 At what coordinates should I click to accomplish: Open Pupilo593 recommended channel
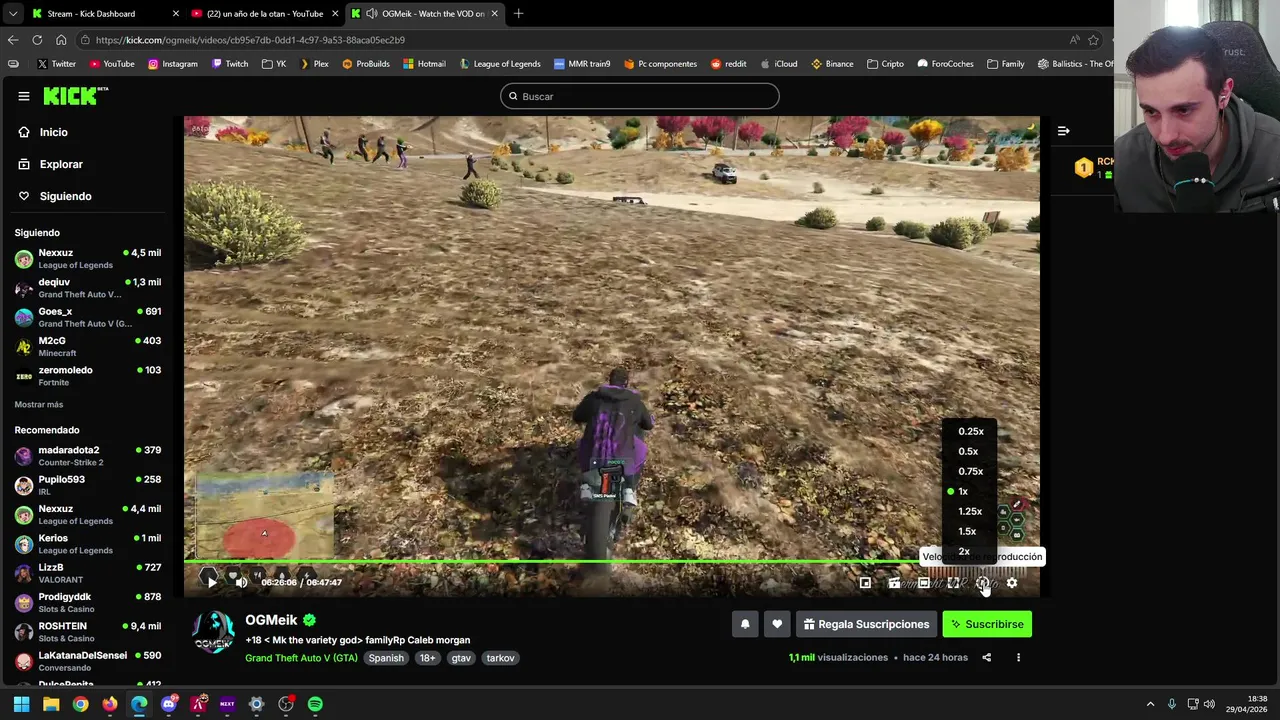click(88, 485)
